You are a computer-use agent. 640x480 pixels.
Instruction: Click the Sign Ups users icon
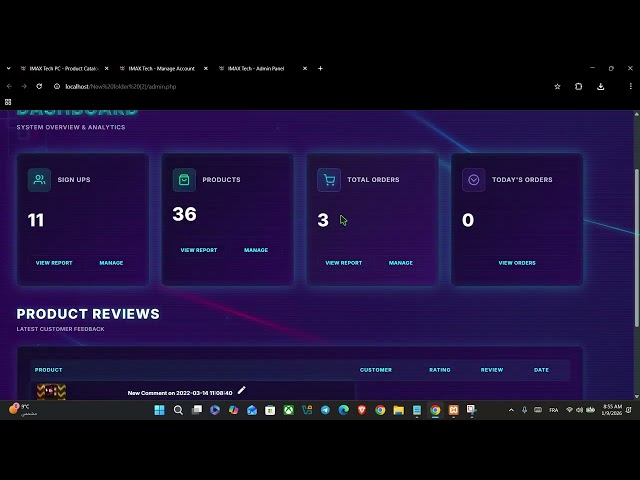pyautogui.click(x=39, y=180)
